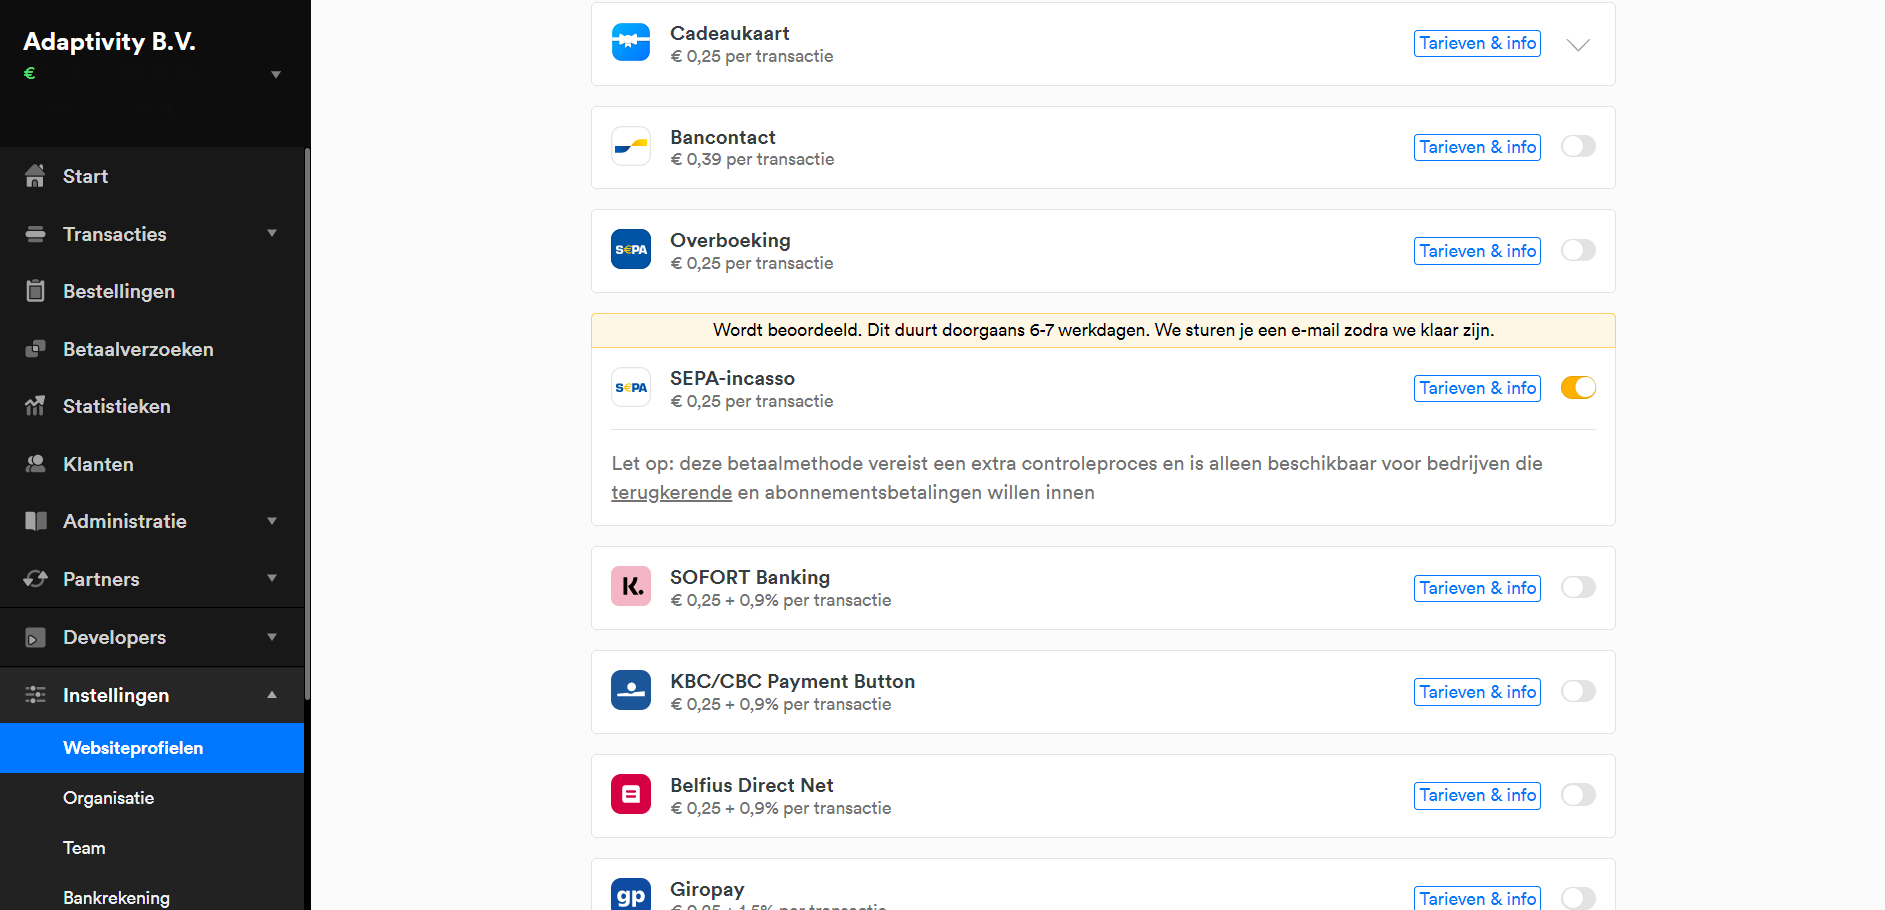Screen dimensions: 1885x910
Task: Click the Start home icon
Action: (35, 176)
